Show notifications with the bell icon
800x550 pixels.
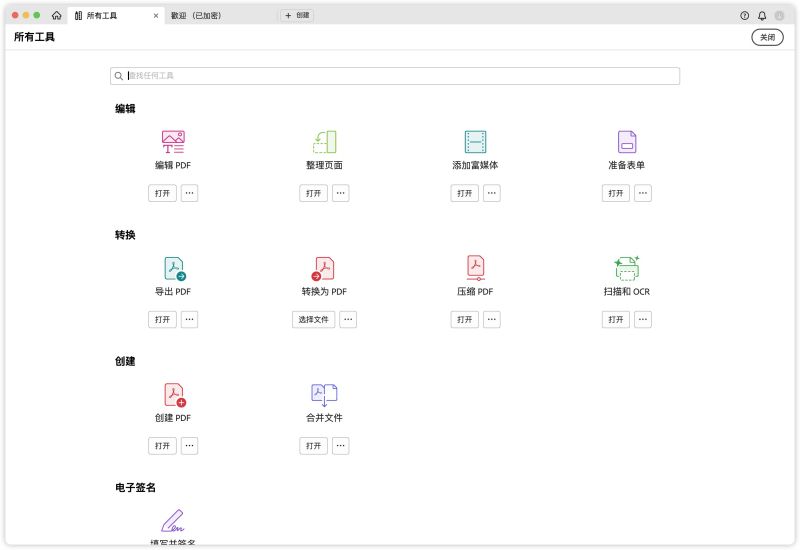pyautogui.click(x=762, y=16)
